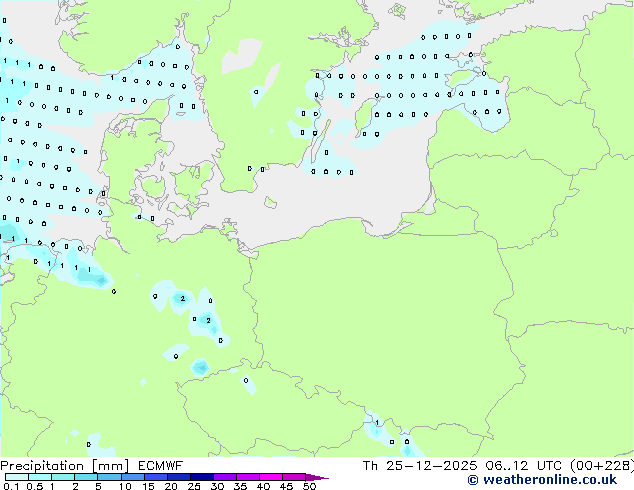Image resolution: width=634 pixels, height=490 pixels.
Task: Pick the 15–20 mm legend color box
Action: coord(156,477)
